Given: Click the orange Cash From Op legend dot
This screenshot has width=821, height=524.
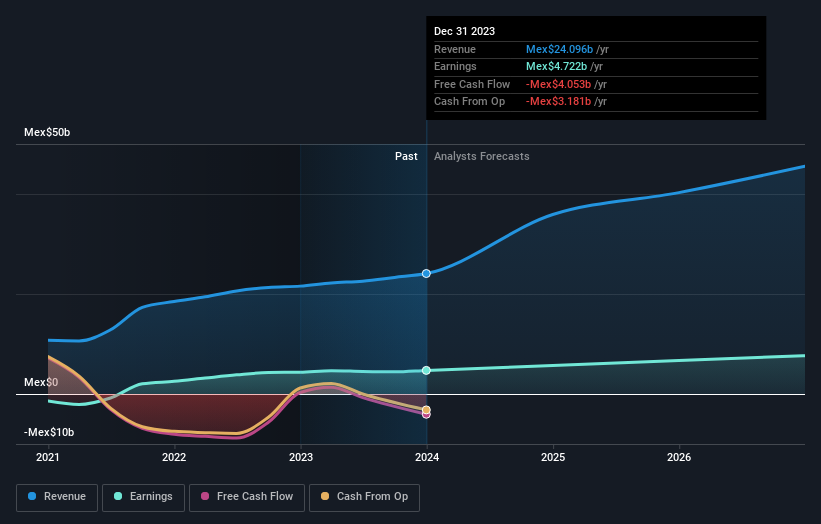Looking at the screenshot, I should [325, 496].
